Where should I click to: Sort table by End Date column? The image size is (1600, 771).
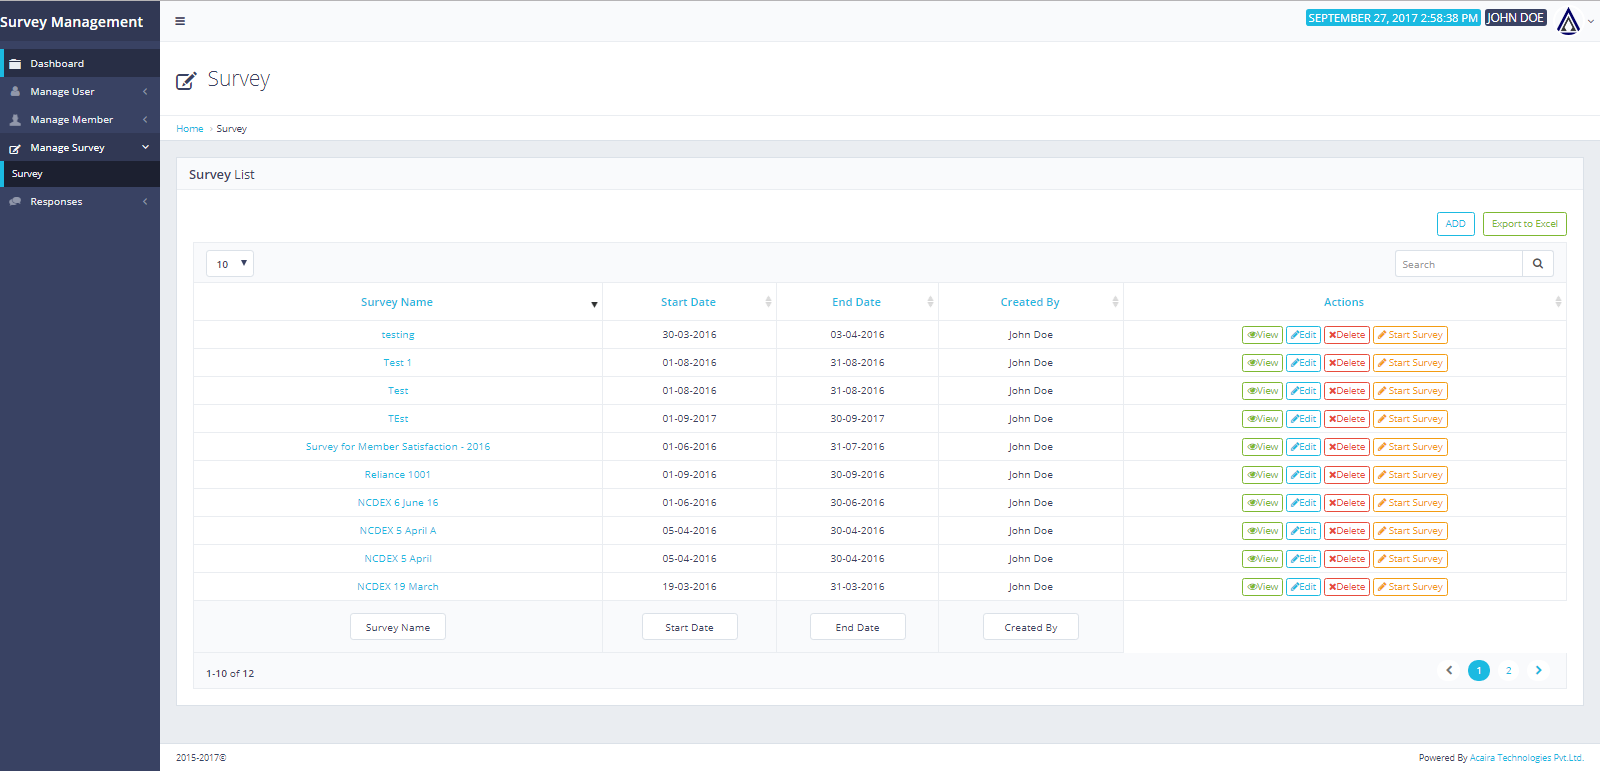pyautogui.click(x=856, y=302)
